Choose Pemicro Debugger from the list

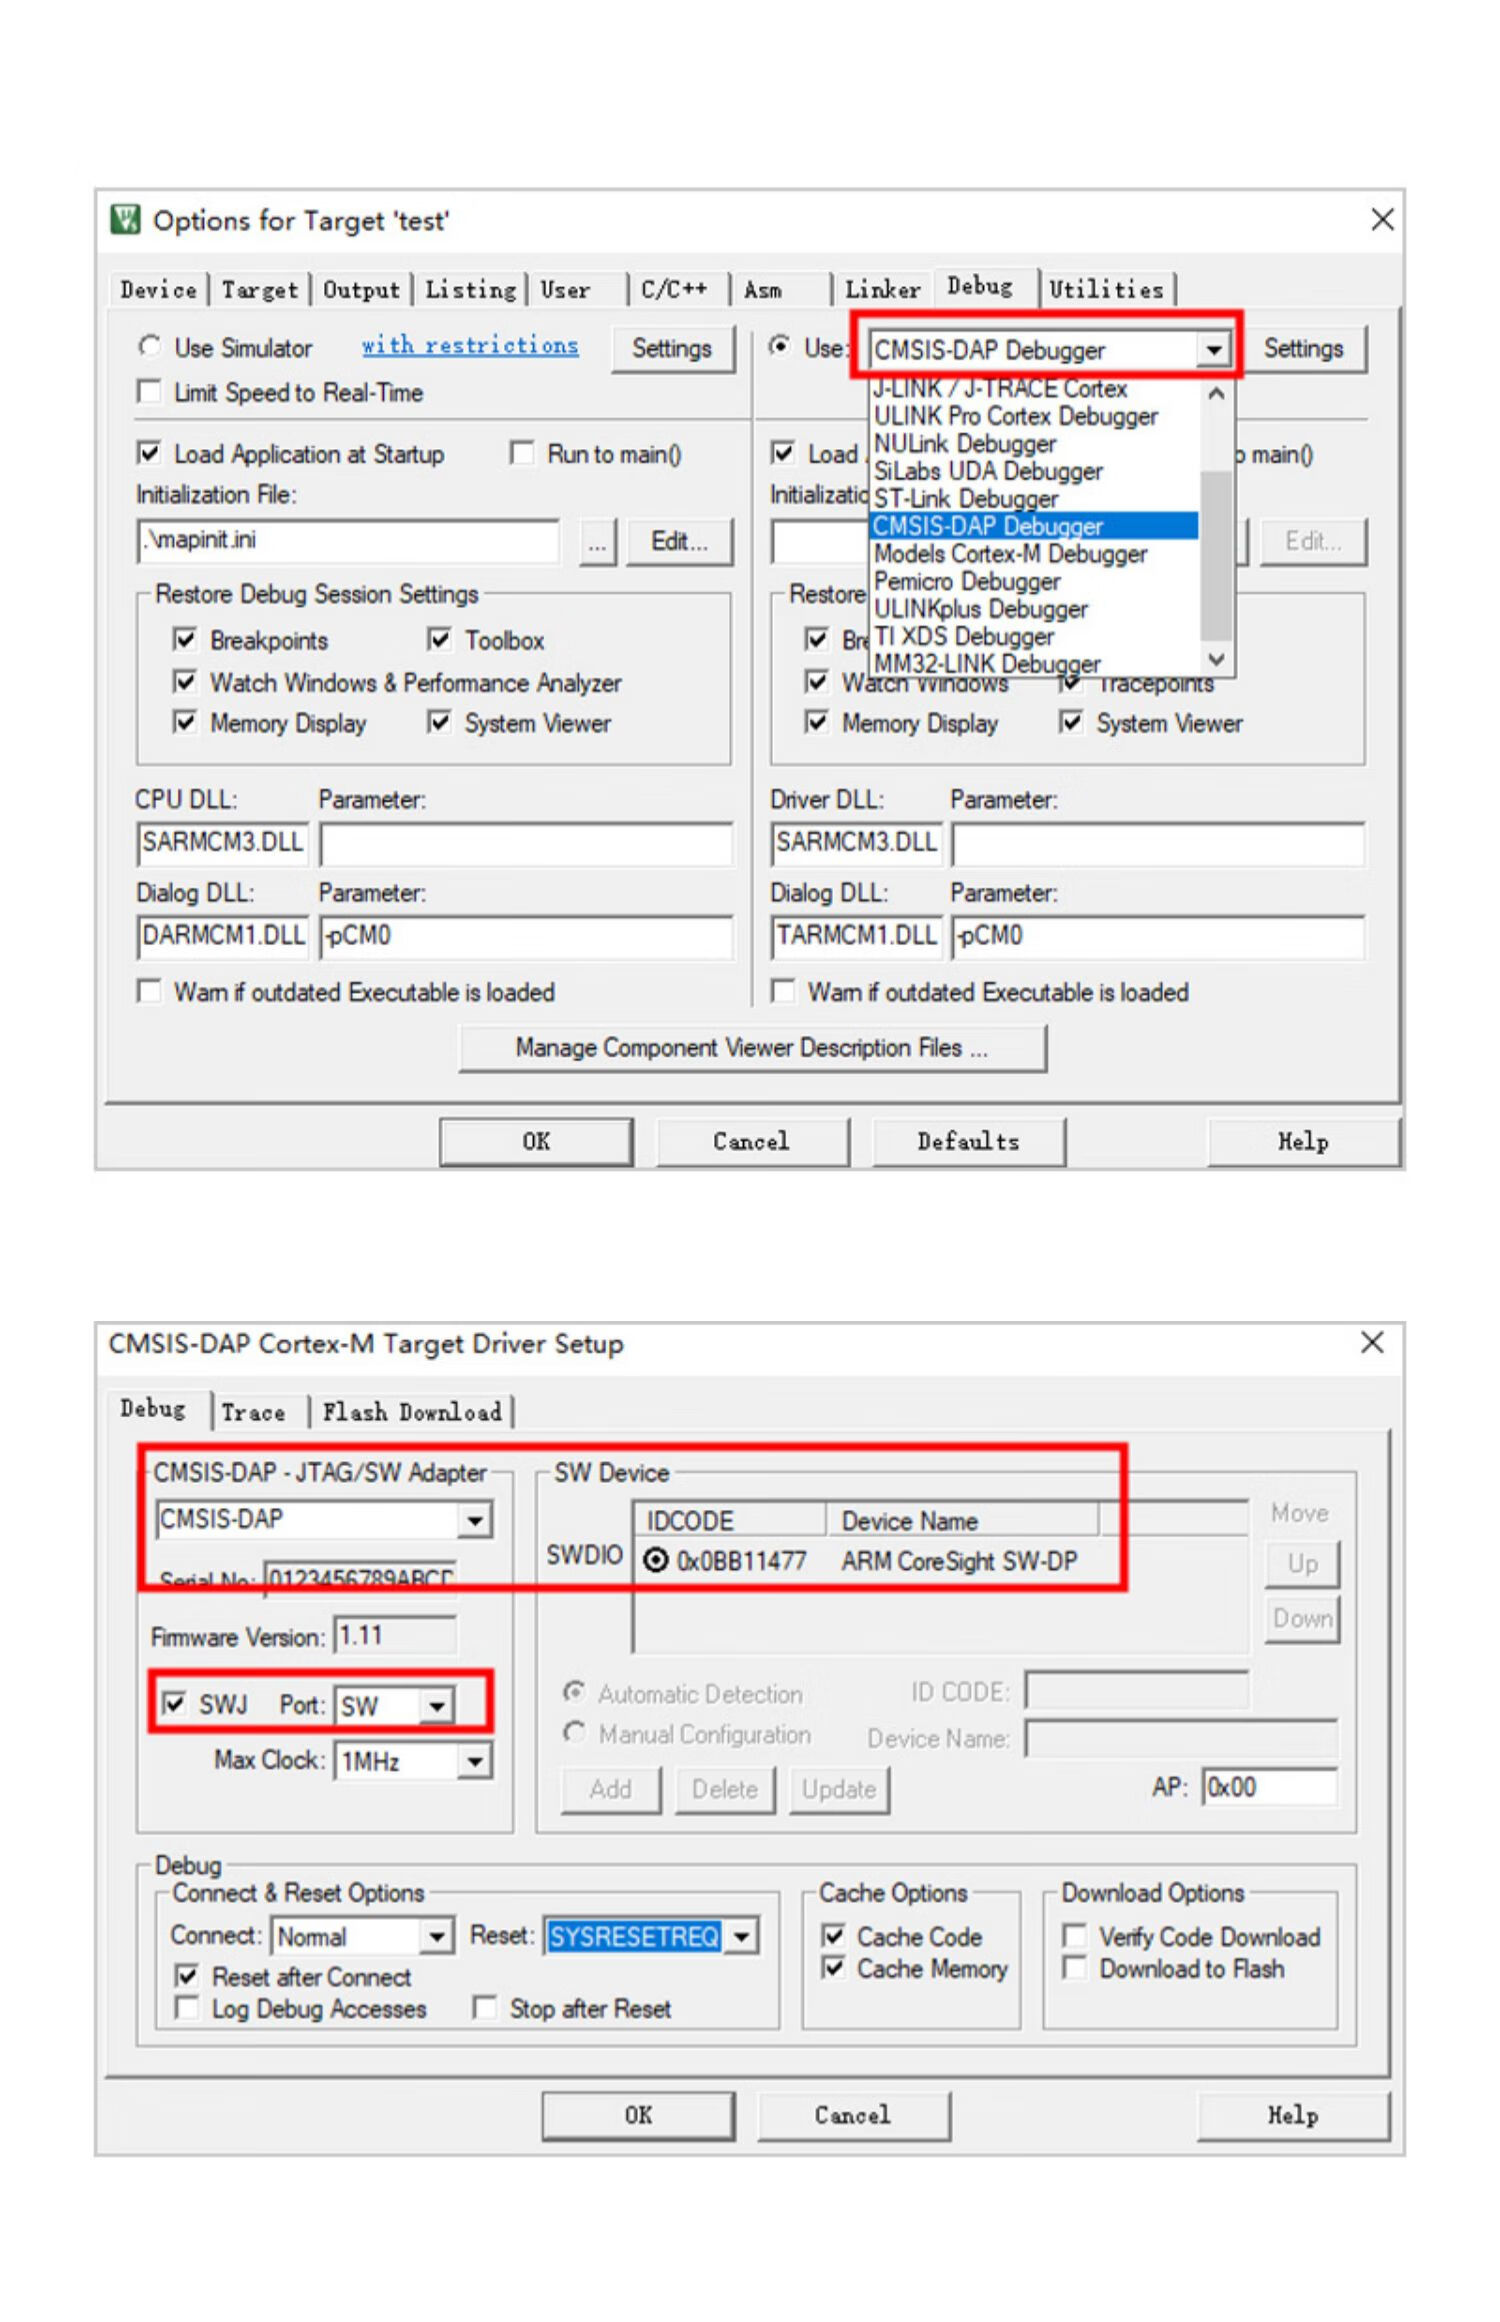(x=1034, y=581)
